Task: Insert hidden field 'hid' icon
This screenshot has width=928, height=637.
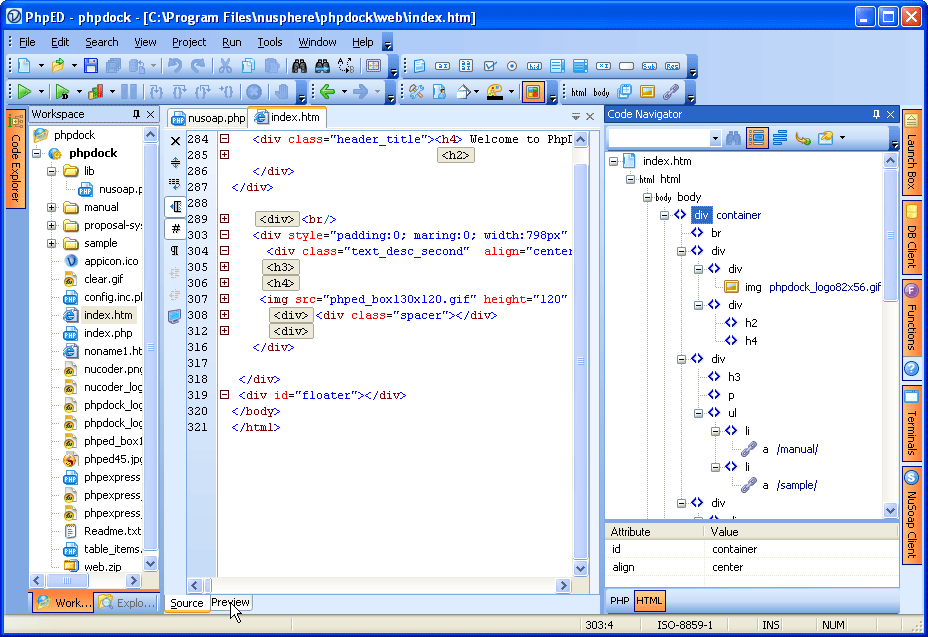Action: pos(534,66)
